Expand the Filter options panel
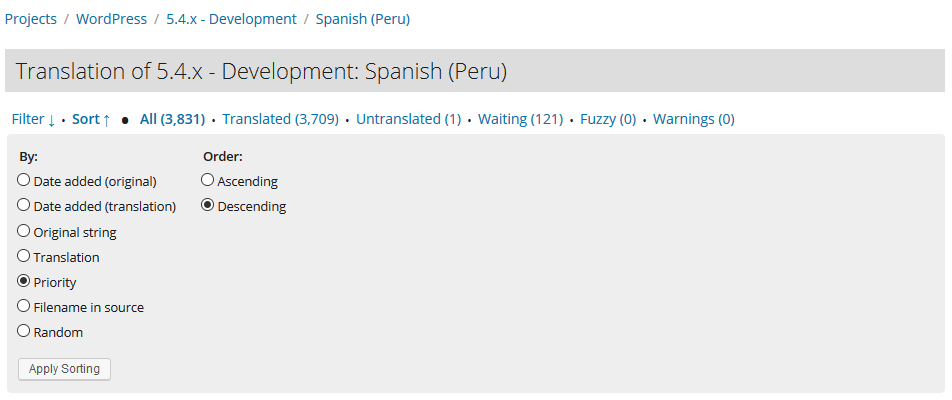Screen dimensions: 952x400 [x=33, y=119]
